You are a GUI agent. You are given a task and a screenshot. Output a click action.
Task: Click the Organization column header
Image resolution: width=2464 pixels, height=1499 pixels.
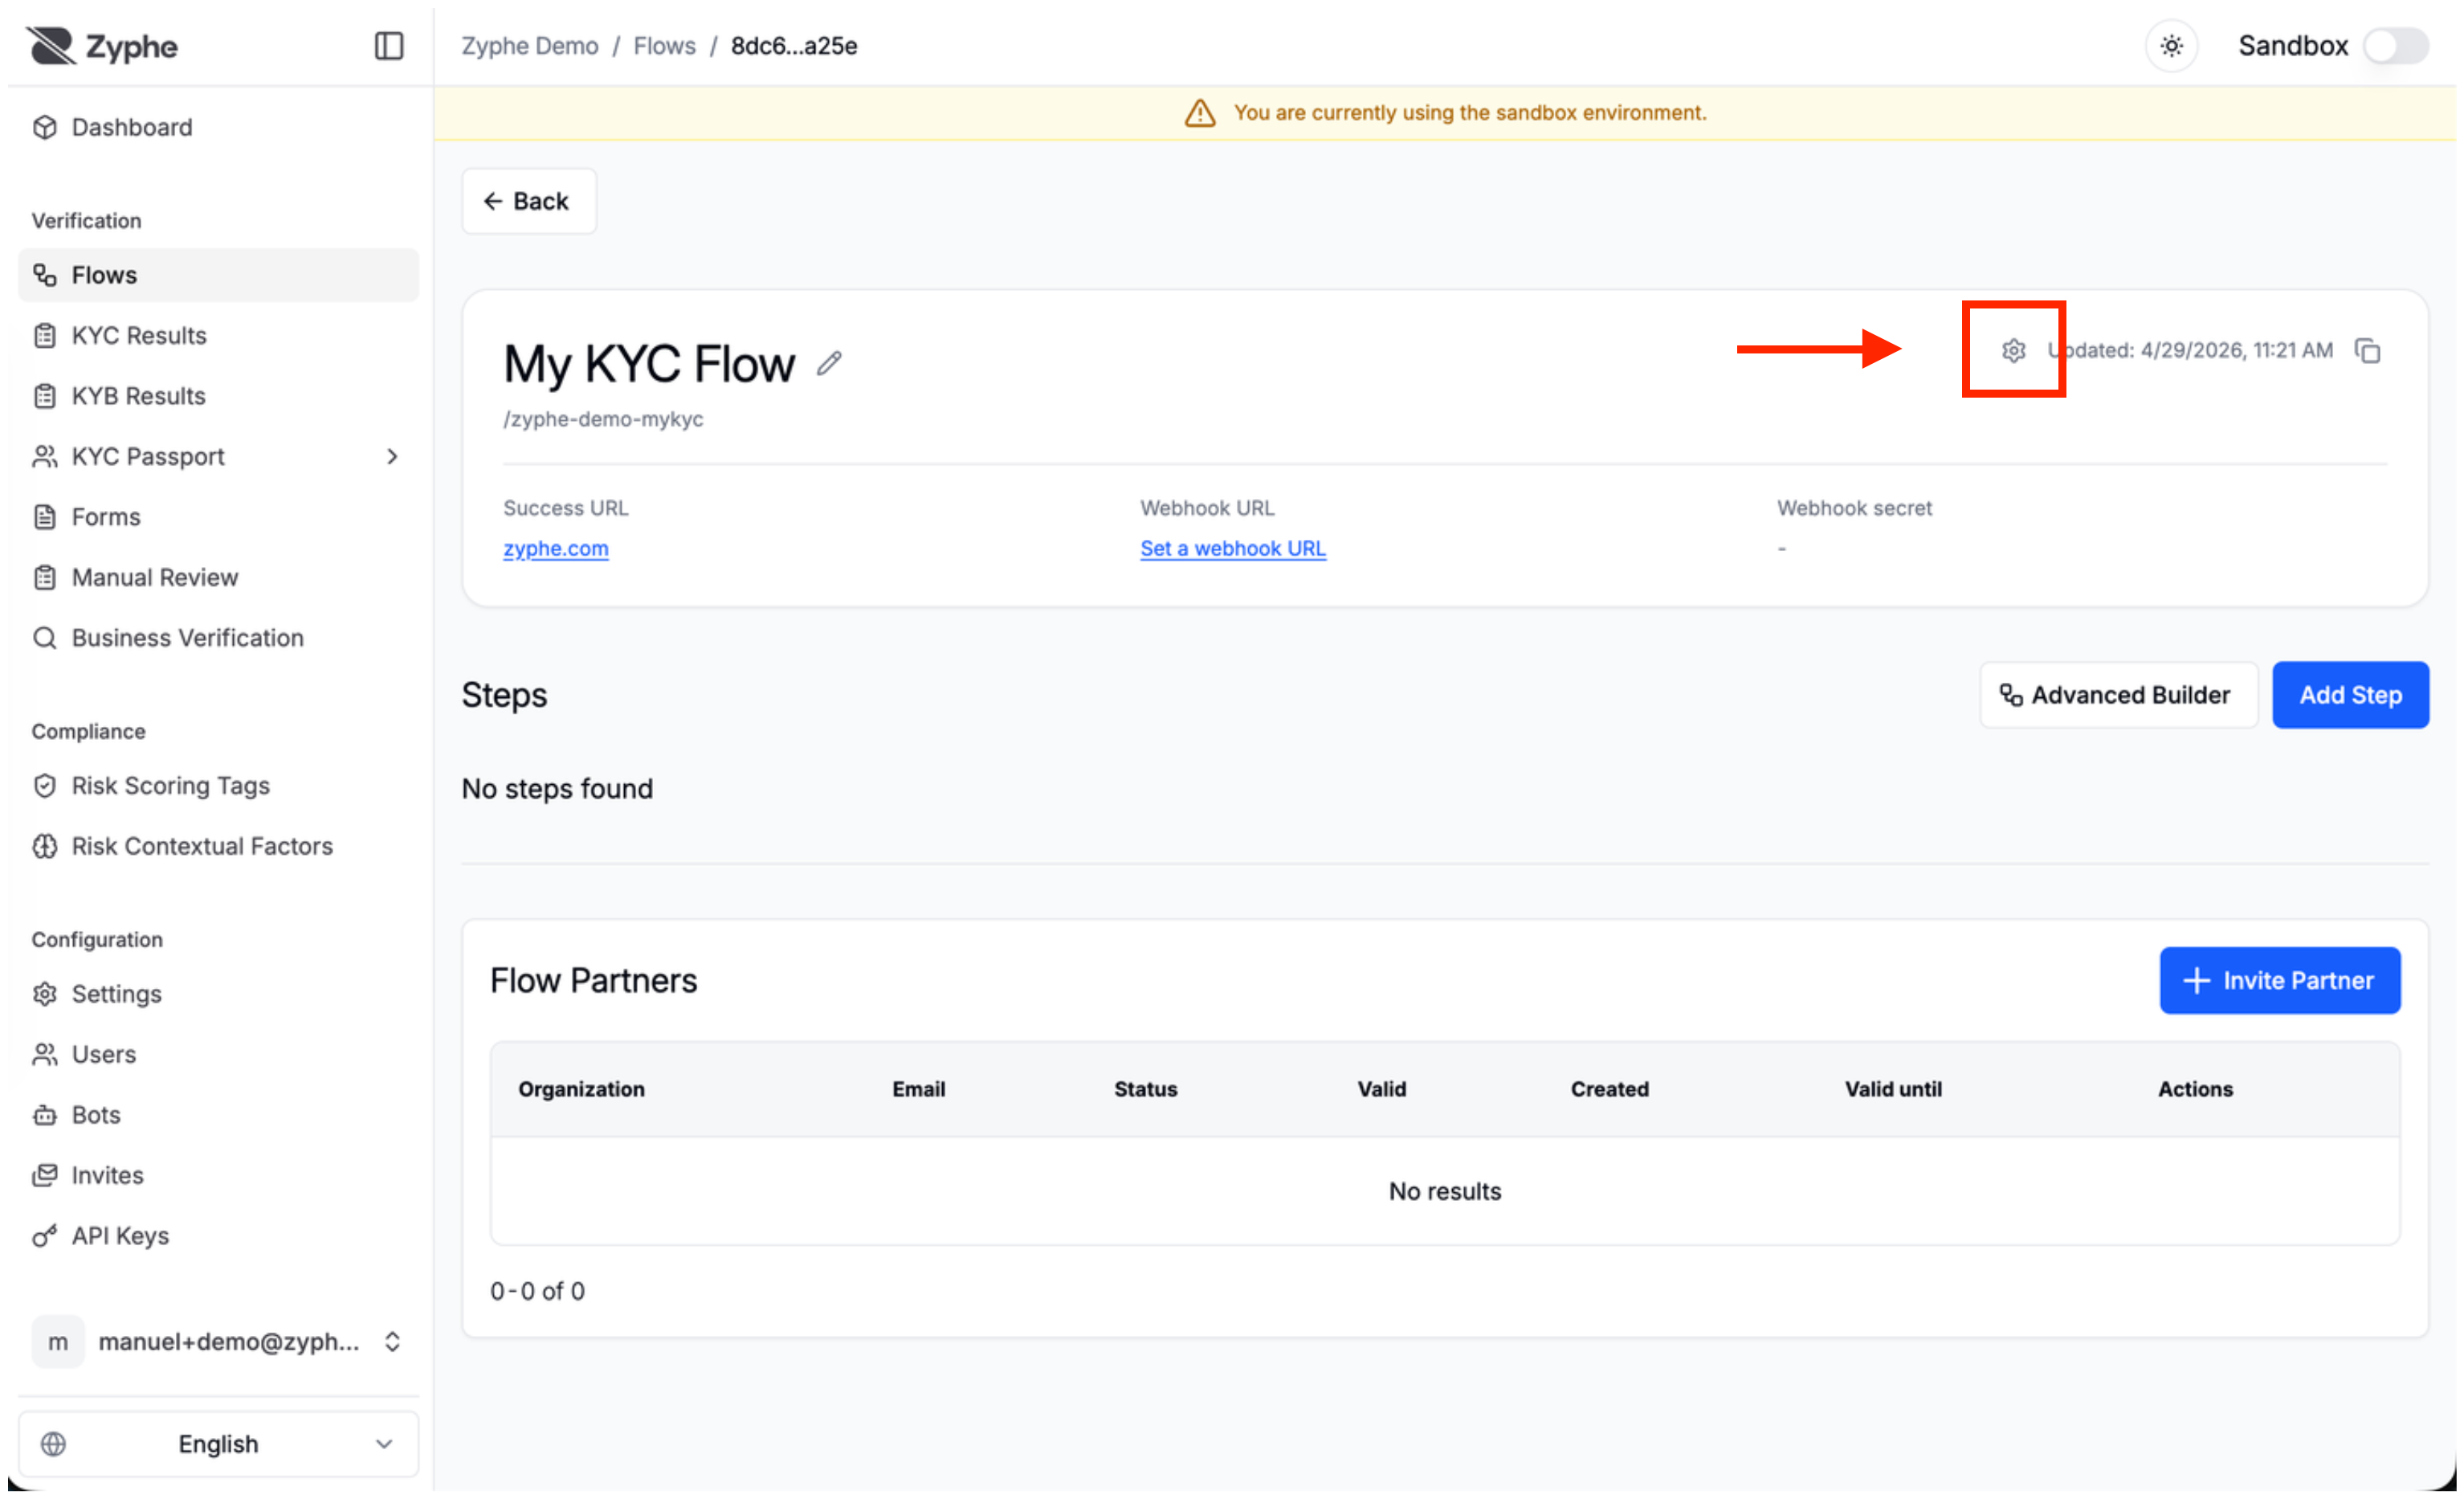coord(581,1089)
